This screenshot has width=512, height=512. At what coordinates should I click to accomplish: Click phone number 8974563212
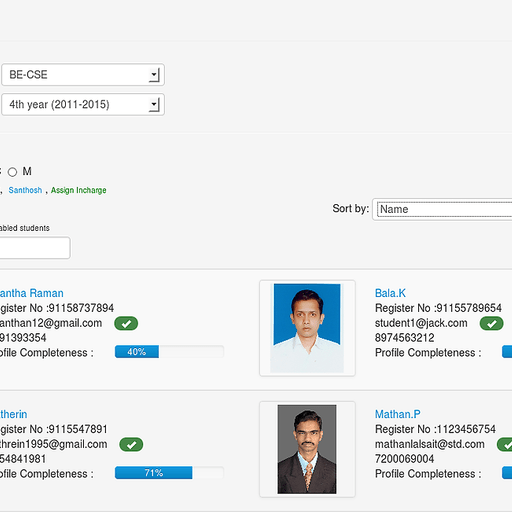pyautogui.click(x=405, y=338)
